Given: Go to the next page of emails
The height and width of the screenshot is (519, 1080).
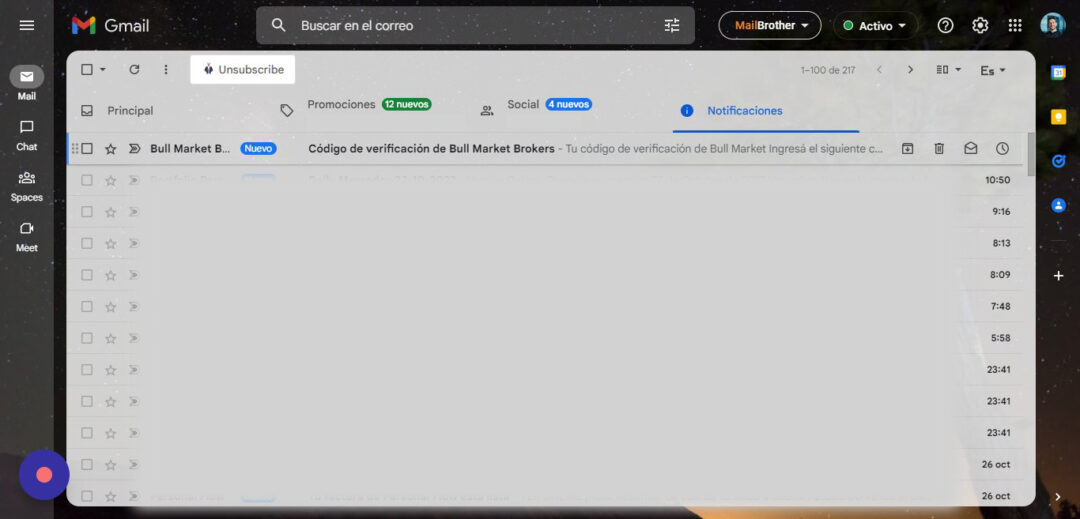Looking at the screenshot, I should click(910, 70).
